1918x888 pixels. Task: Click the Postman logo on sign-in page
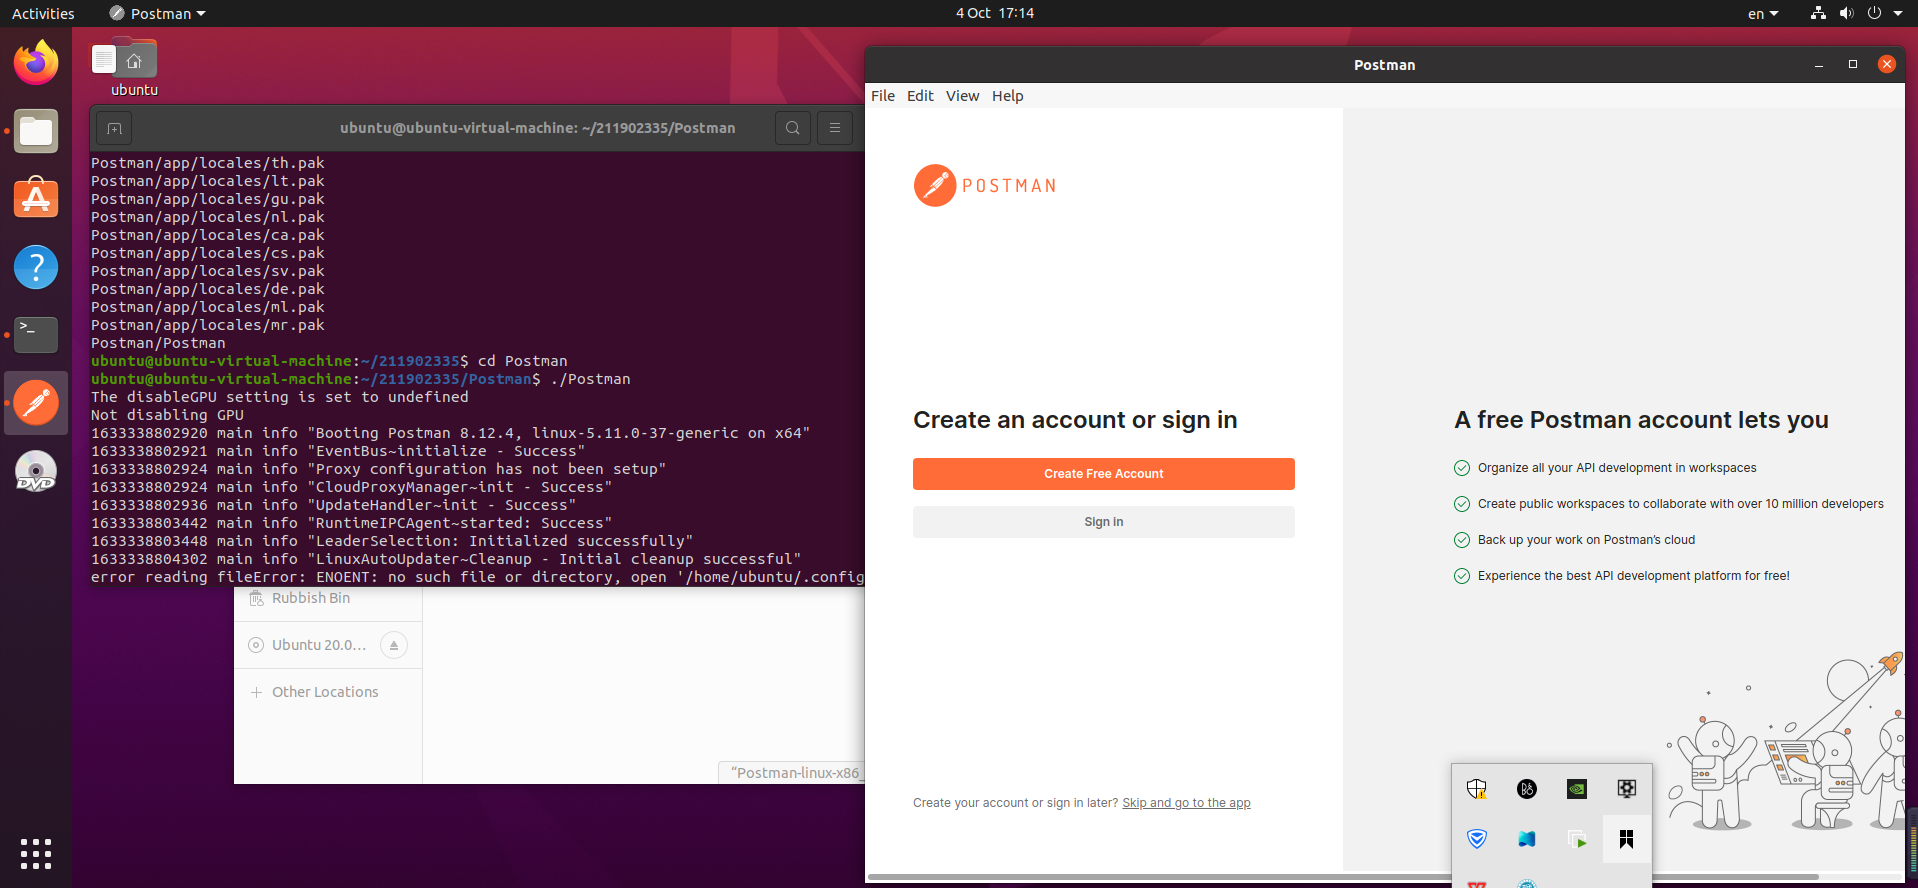pos(985,186)
